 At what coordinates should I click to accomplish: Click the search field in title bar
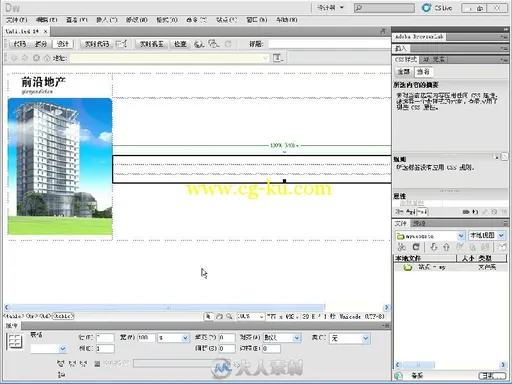pos(384,8)
